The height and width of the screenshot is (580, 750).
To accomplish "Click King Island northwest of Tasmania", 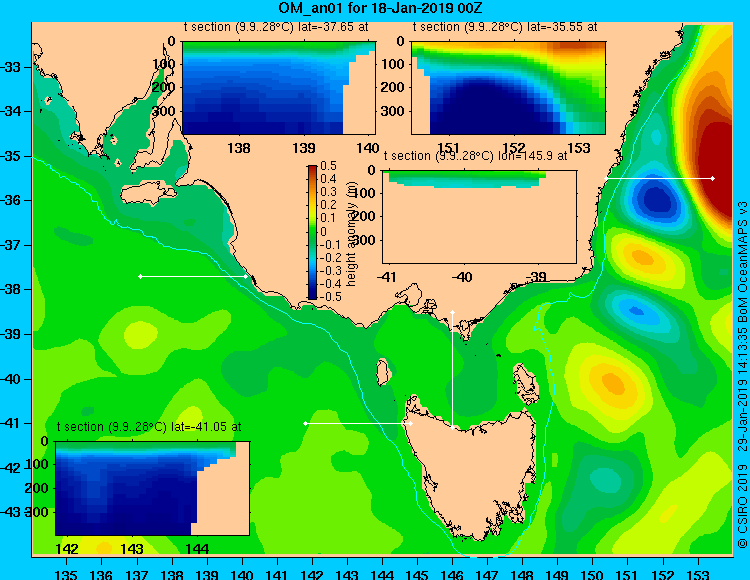I will coord(382,372).
